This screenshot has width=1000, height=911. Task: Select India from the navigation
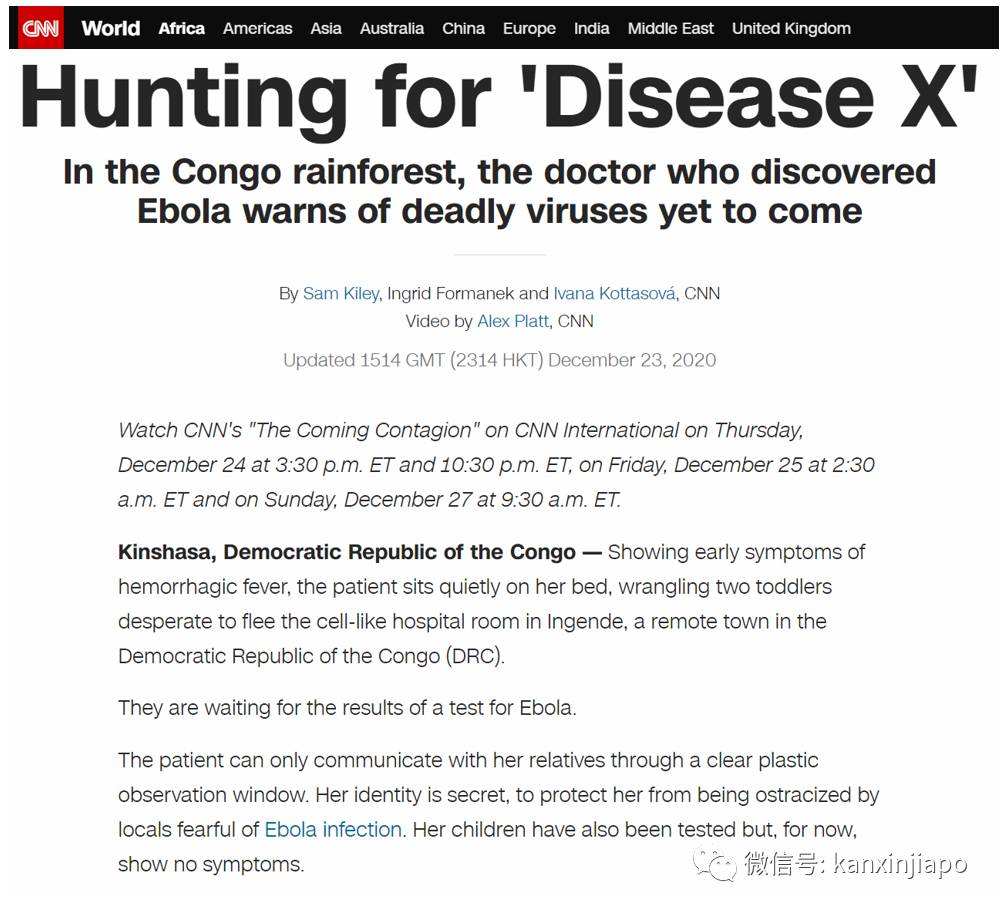pos(591,28)
